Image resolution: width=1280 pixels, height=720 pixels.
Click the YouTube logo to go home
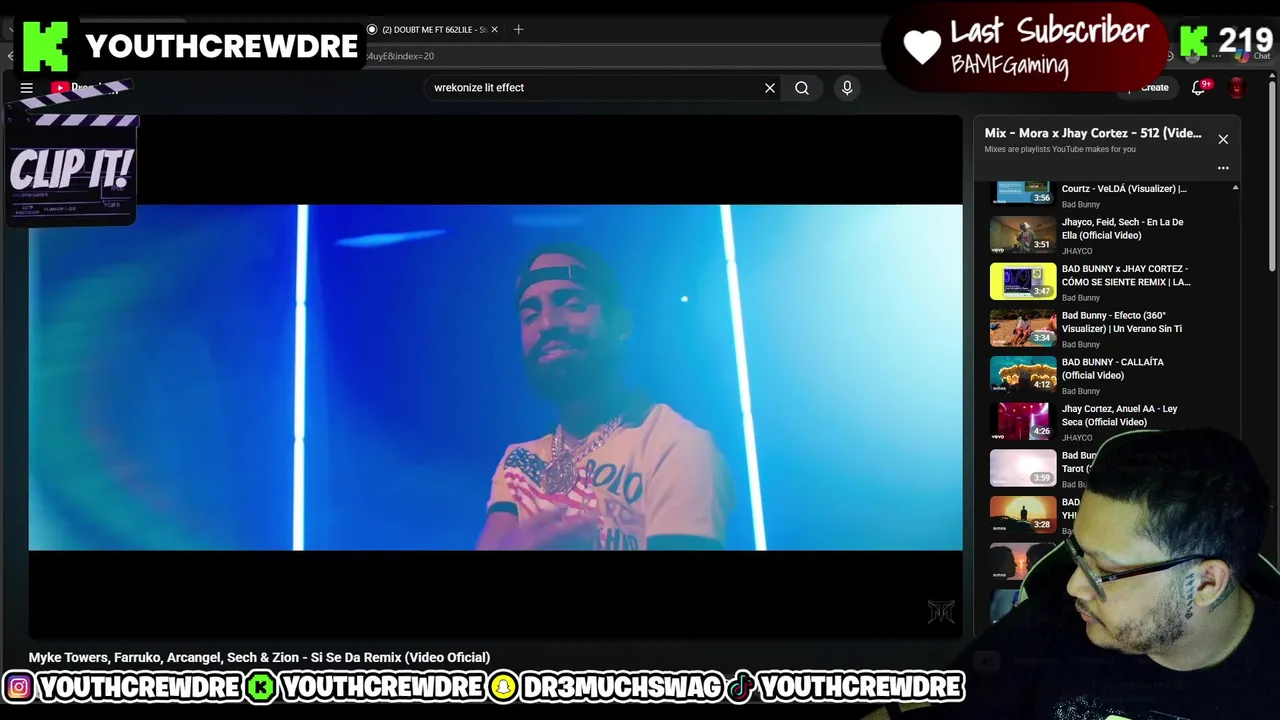[84, 88]
